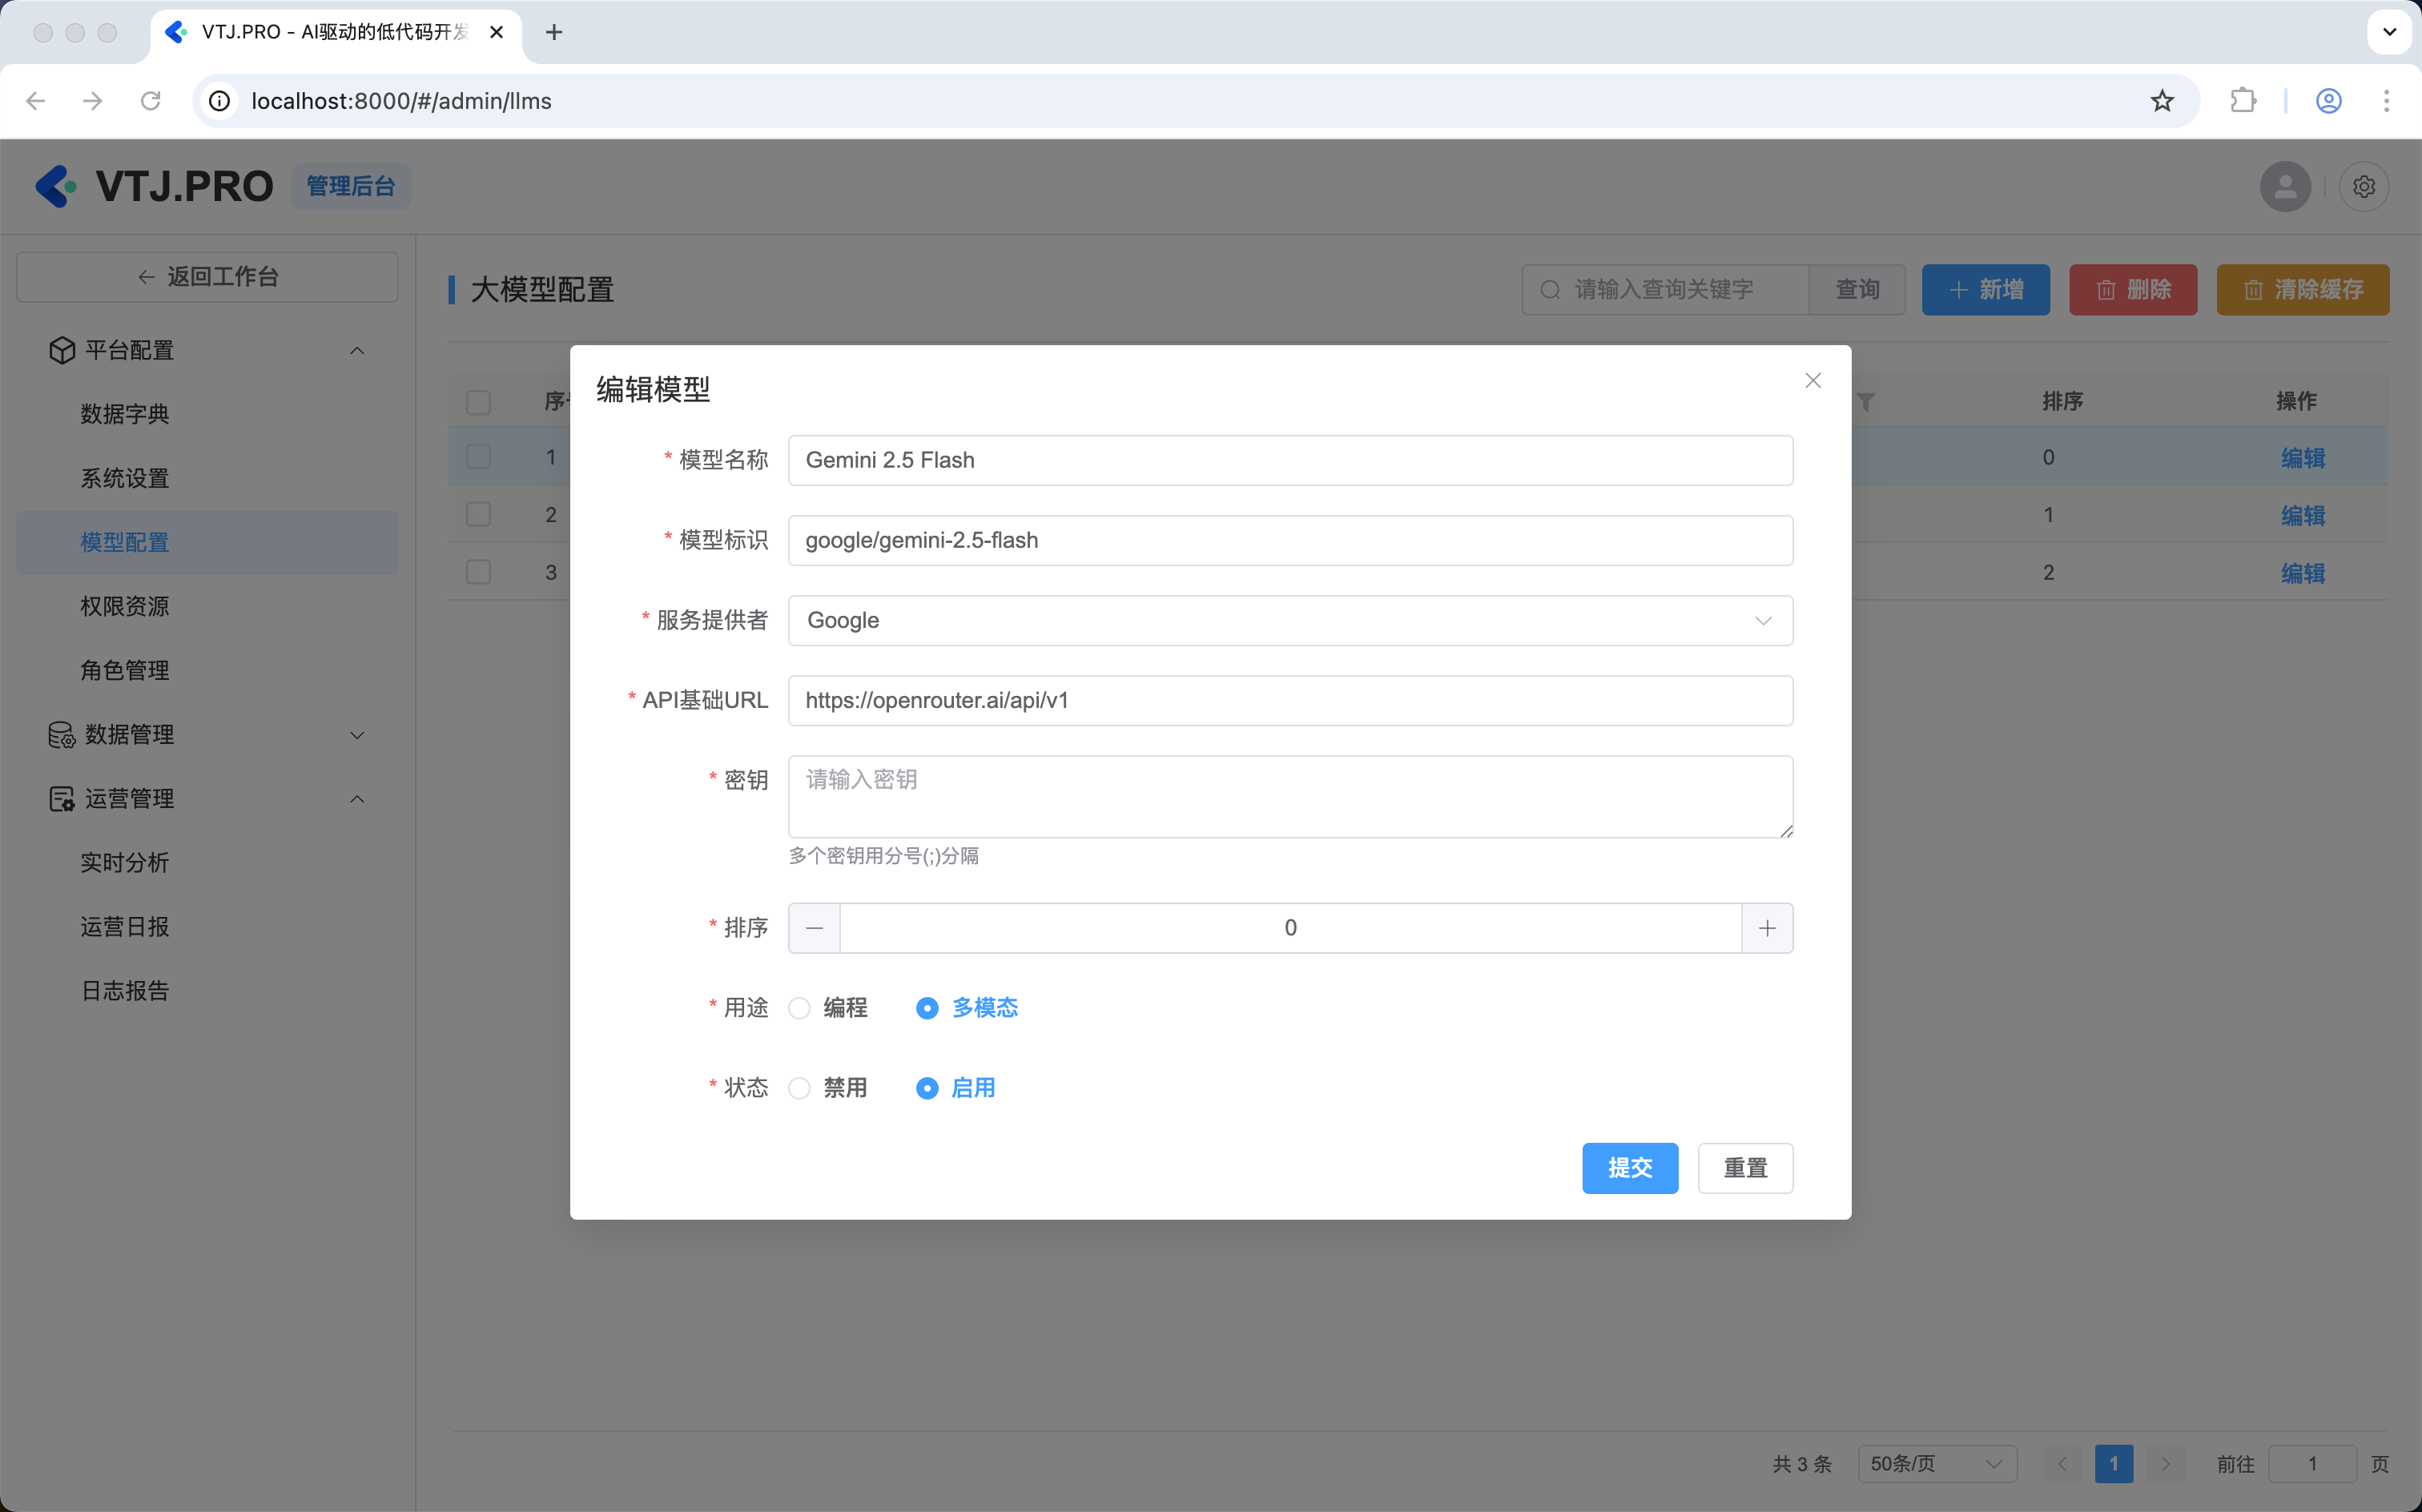
Task: Click into the 密钥 textarea field
Action: pos(1289,797)
